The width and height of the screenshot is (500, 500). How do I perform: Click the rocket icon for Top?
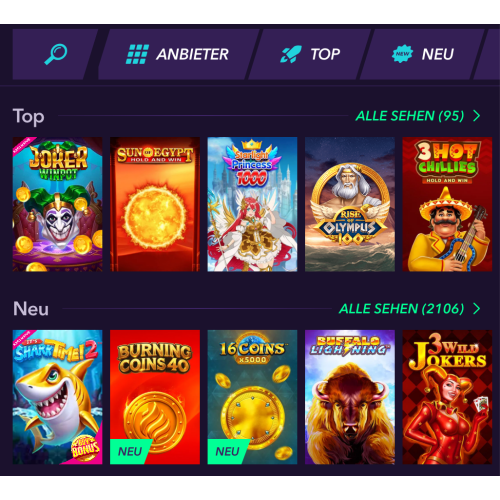pyautogui.click(x=291, y=54)
